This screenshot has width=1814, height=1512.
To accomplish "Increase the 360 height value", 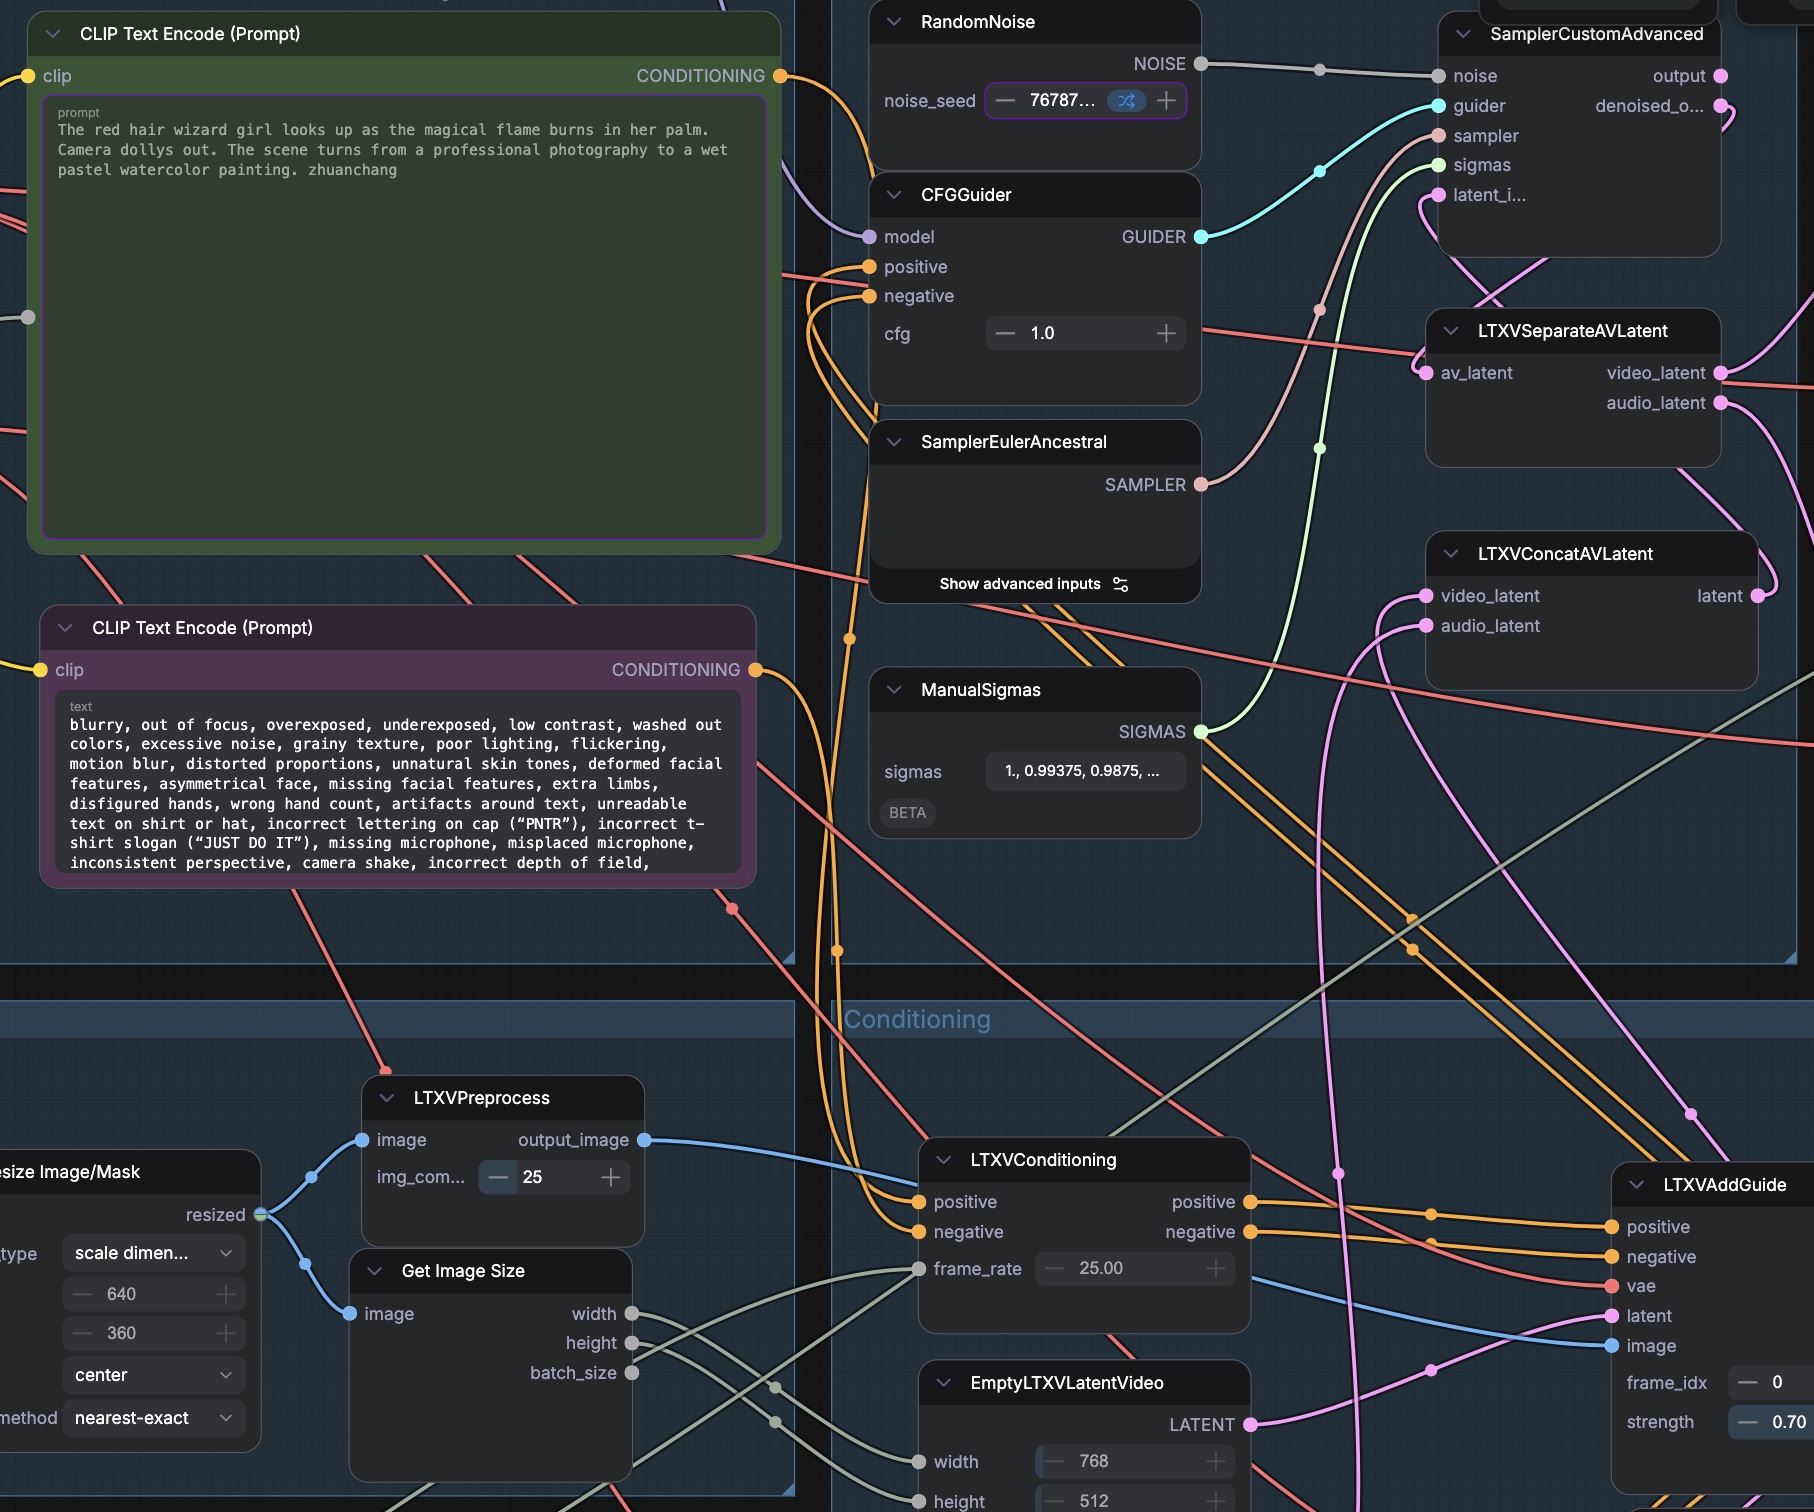I will click(226, 1333).
